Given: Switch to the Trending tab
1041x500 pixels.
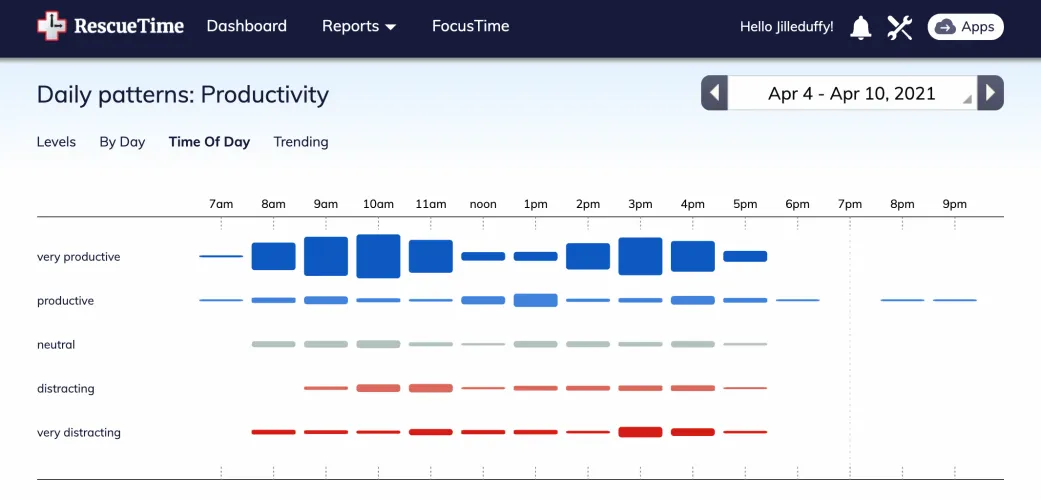Looking at the screenshot, I should (301, 142).
